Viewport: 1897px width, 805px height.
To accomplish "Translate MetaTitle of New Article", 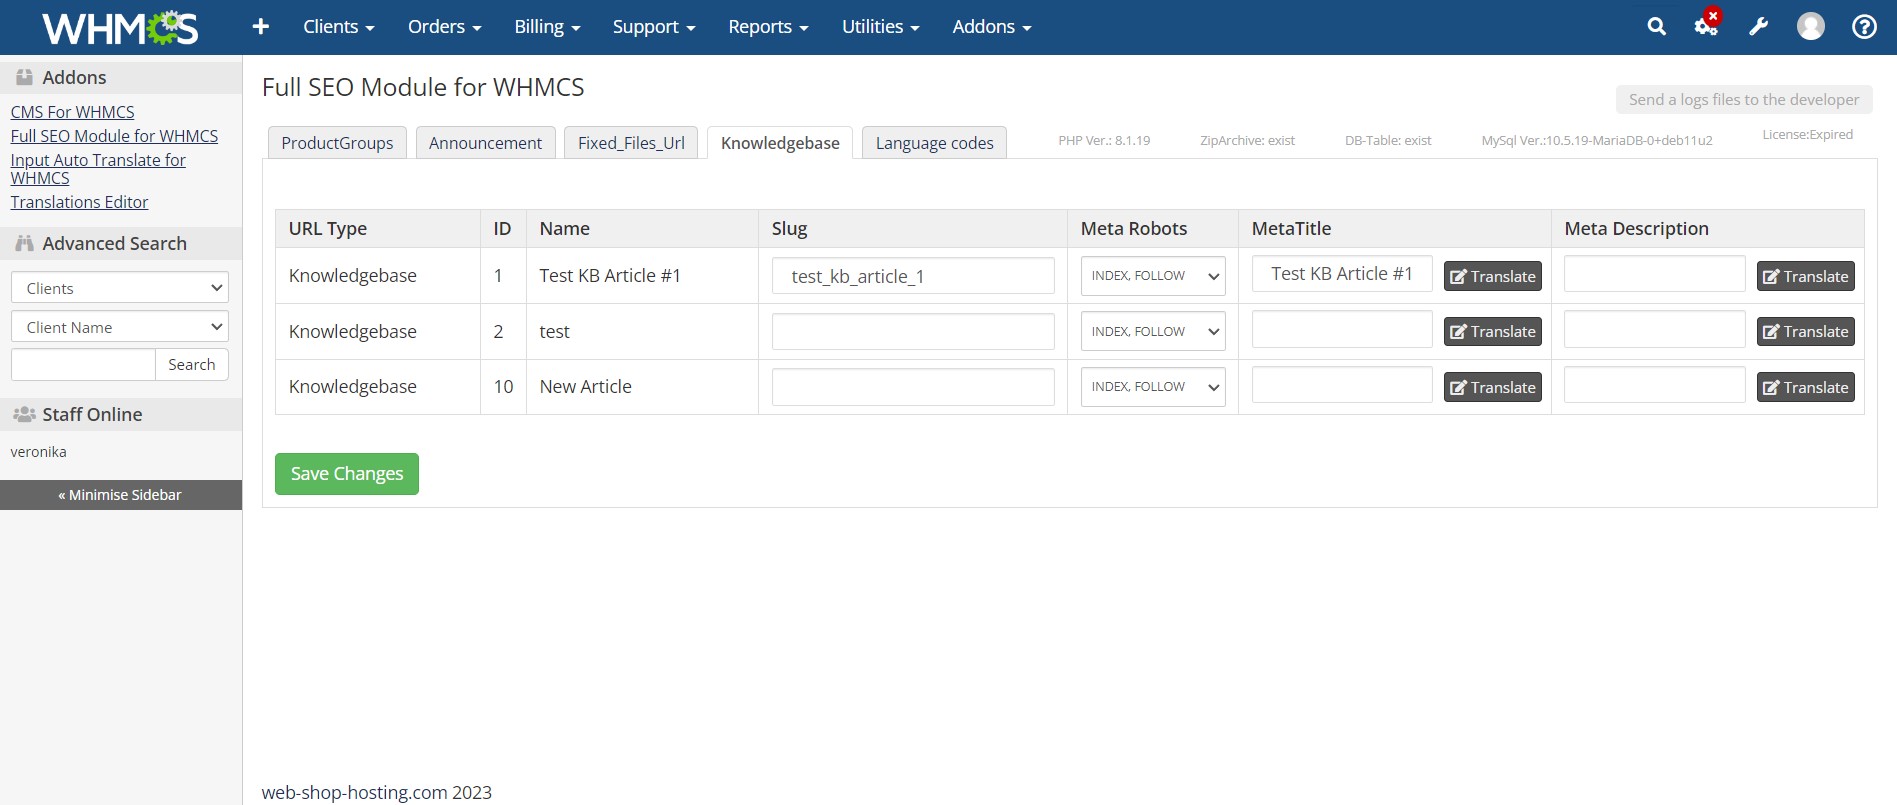I will pyautogui.click(x=1492, y=388).
